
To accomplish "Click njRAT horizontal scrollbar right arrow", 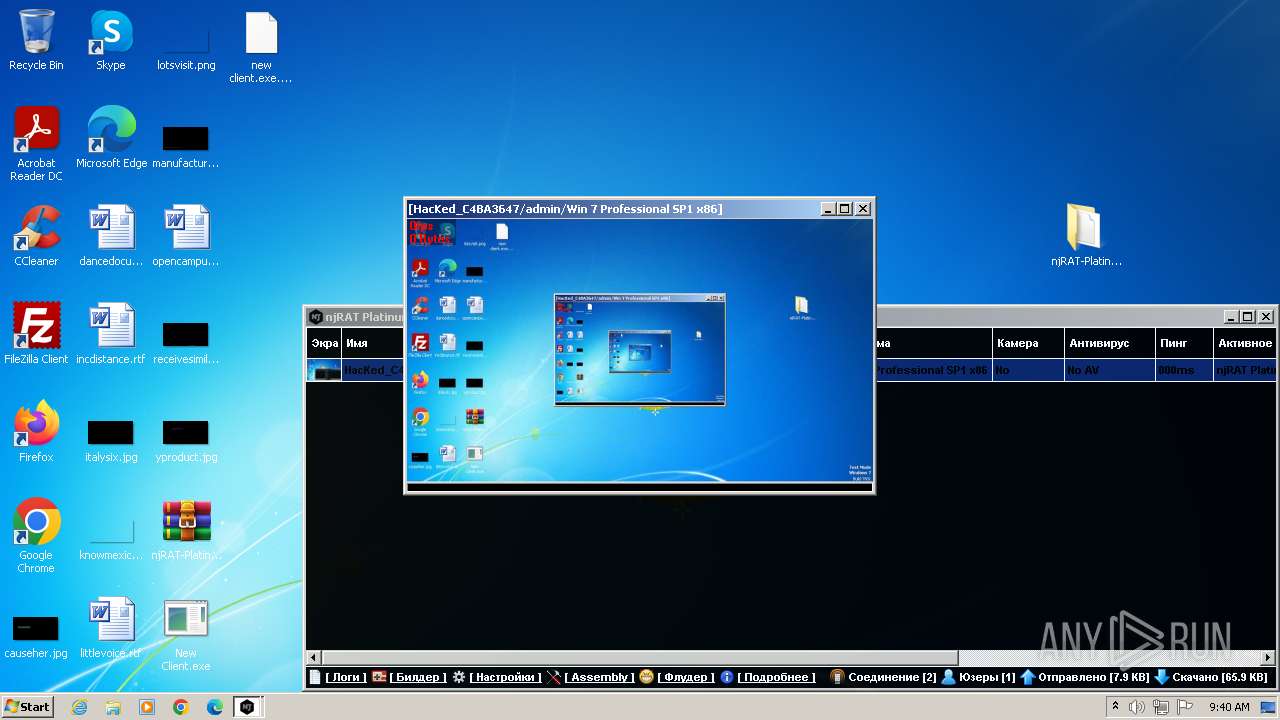I will (x=1268, y=657).
